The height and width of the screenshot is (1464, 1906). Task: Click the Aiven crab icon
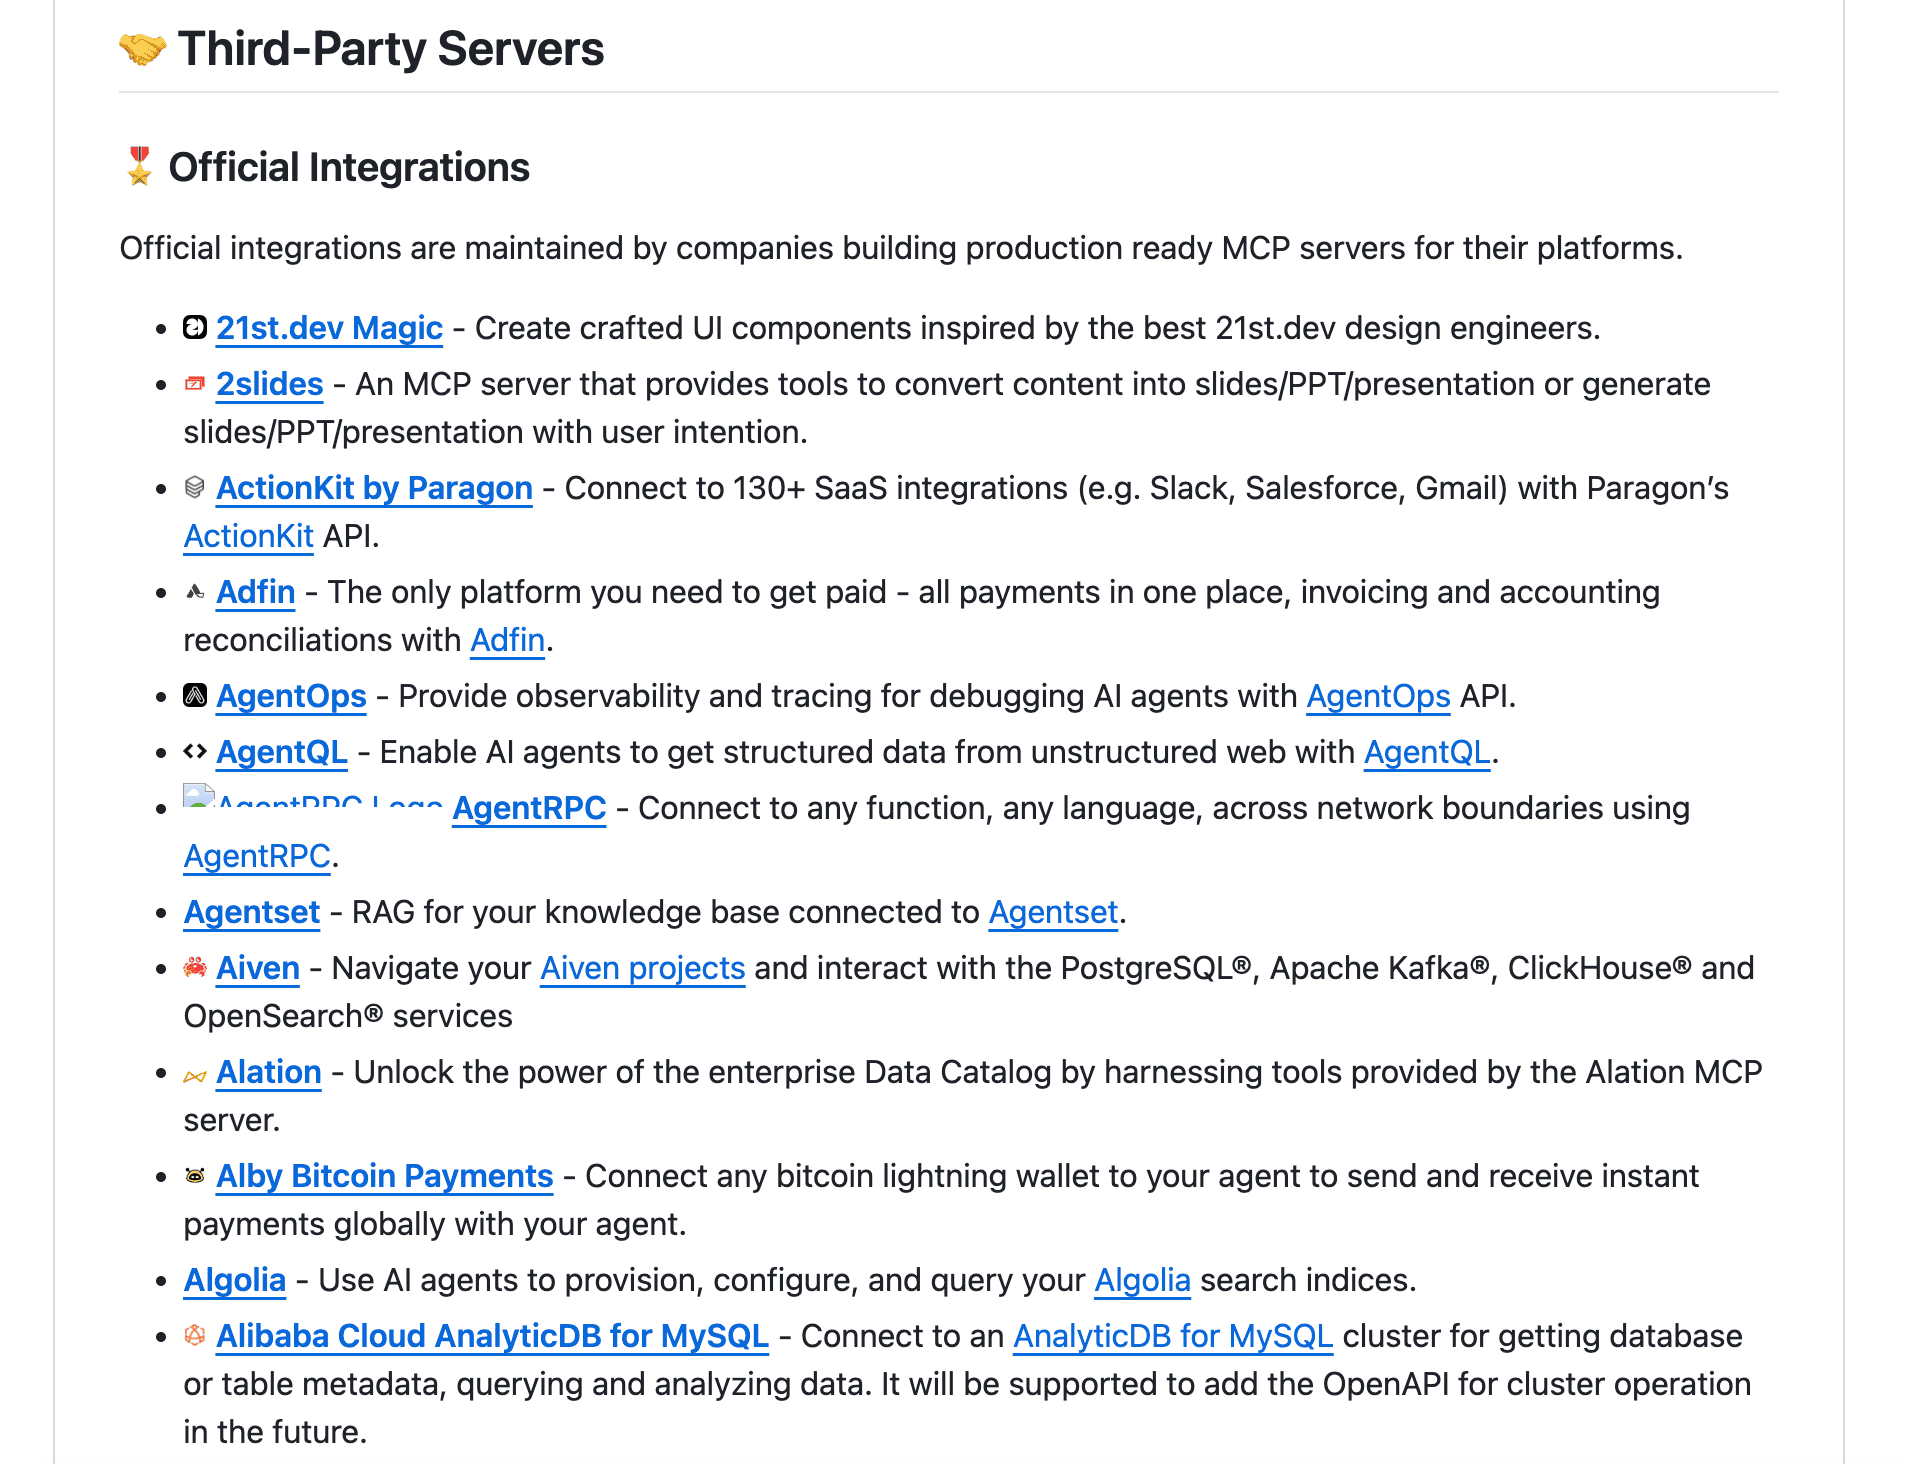(x=194, y=967)
